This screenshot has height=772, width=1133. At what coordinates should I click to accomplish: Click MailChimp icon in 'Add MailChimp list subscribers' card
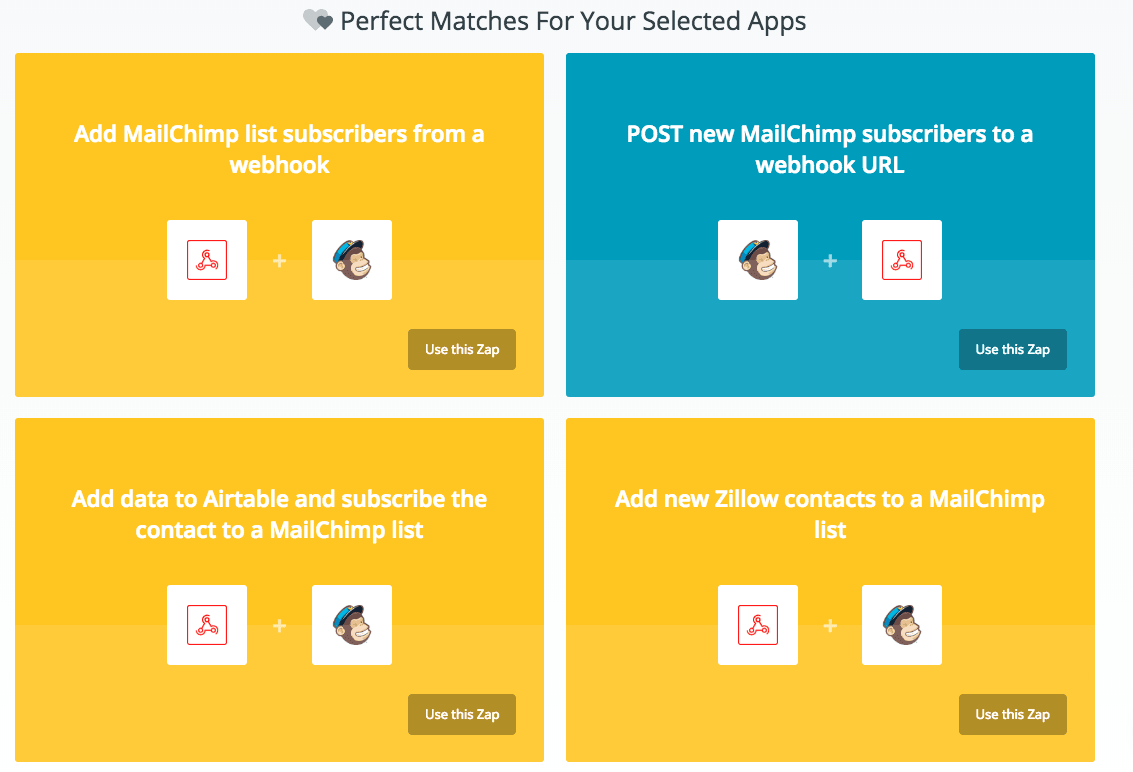click(x=352, y=260)
